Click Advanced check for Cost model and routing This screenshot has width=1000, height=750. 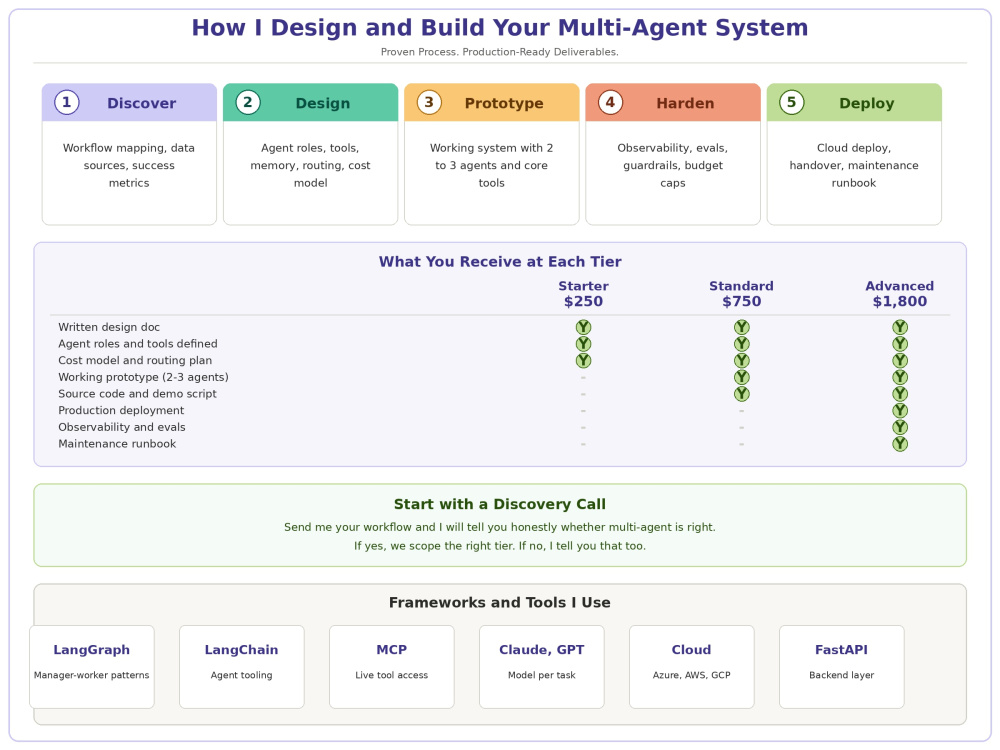[900, 360]
